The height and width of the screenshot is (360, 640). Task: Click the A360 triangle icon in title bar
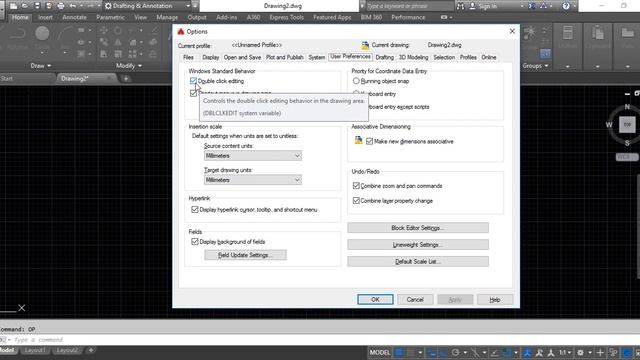point(544,6)
